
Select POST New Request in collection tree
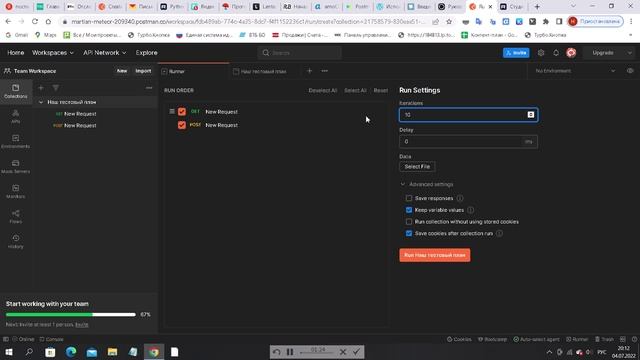click(75, 126)
